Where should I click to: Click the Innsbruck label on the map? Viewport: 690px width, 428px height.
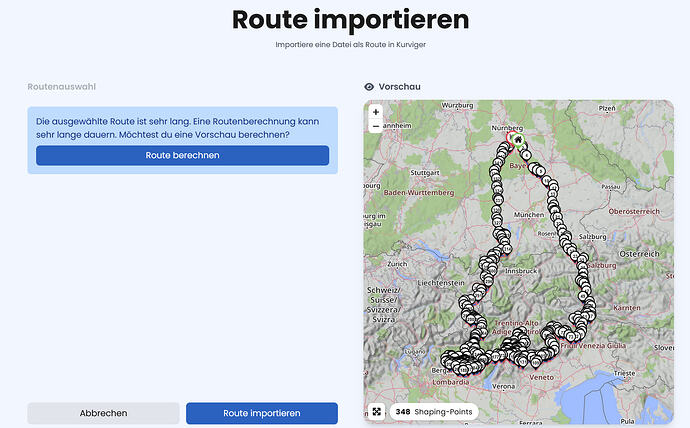[x=523, y=271]
